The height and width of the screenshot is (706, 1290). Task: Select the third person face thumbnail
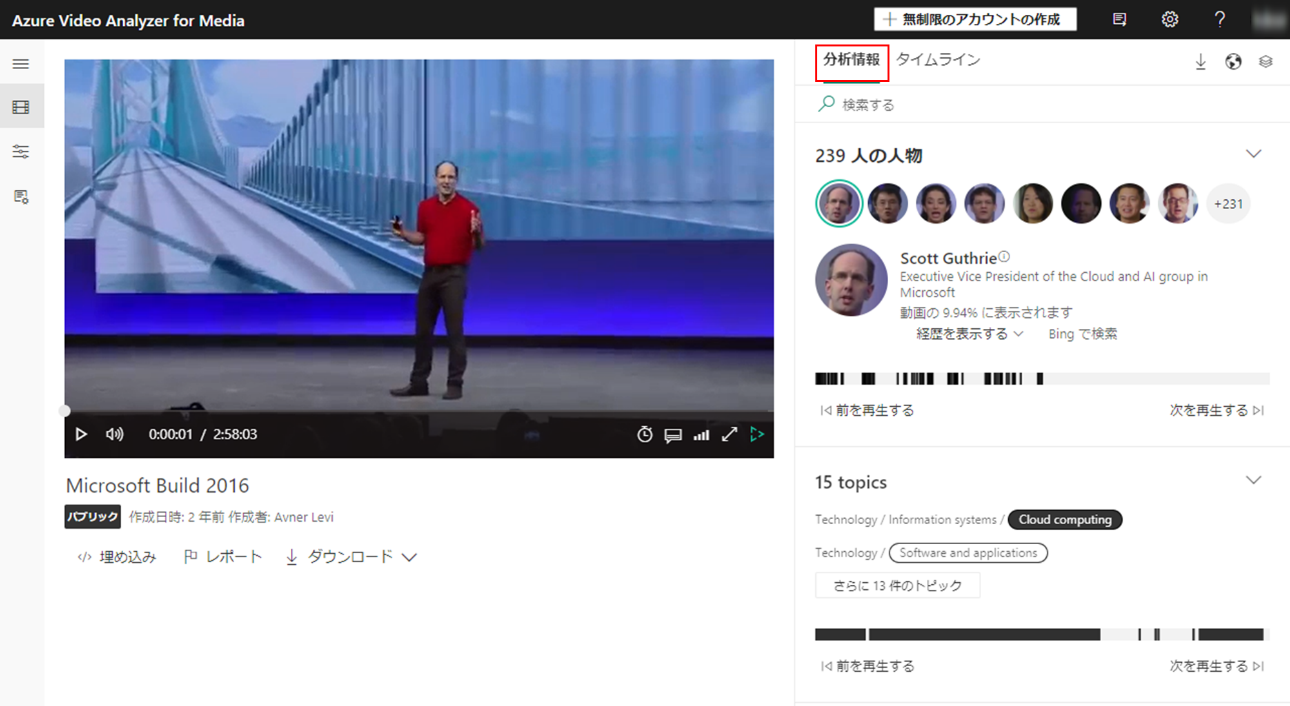(x=936, y=204)
